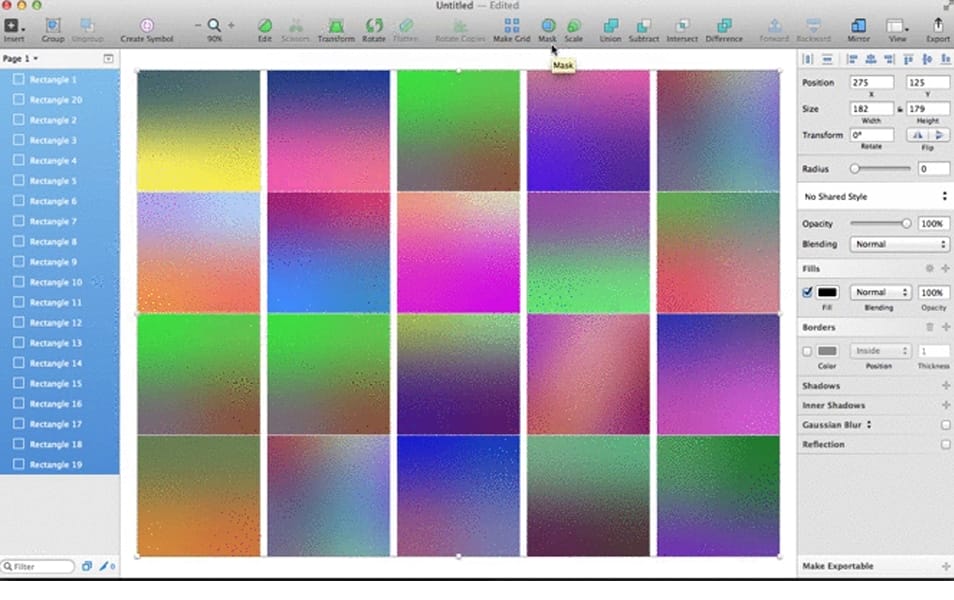Click the black Fill color swatch
This screenshot has width=954, height=600.
pos(828,292)
